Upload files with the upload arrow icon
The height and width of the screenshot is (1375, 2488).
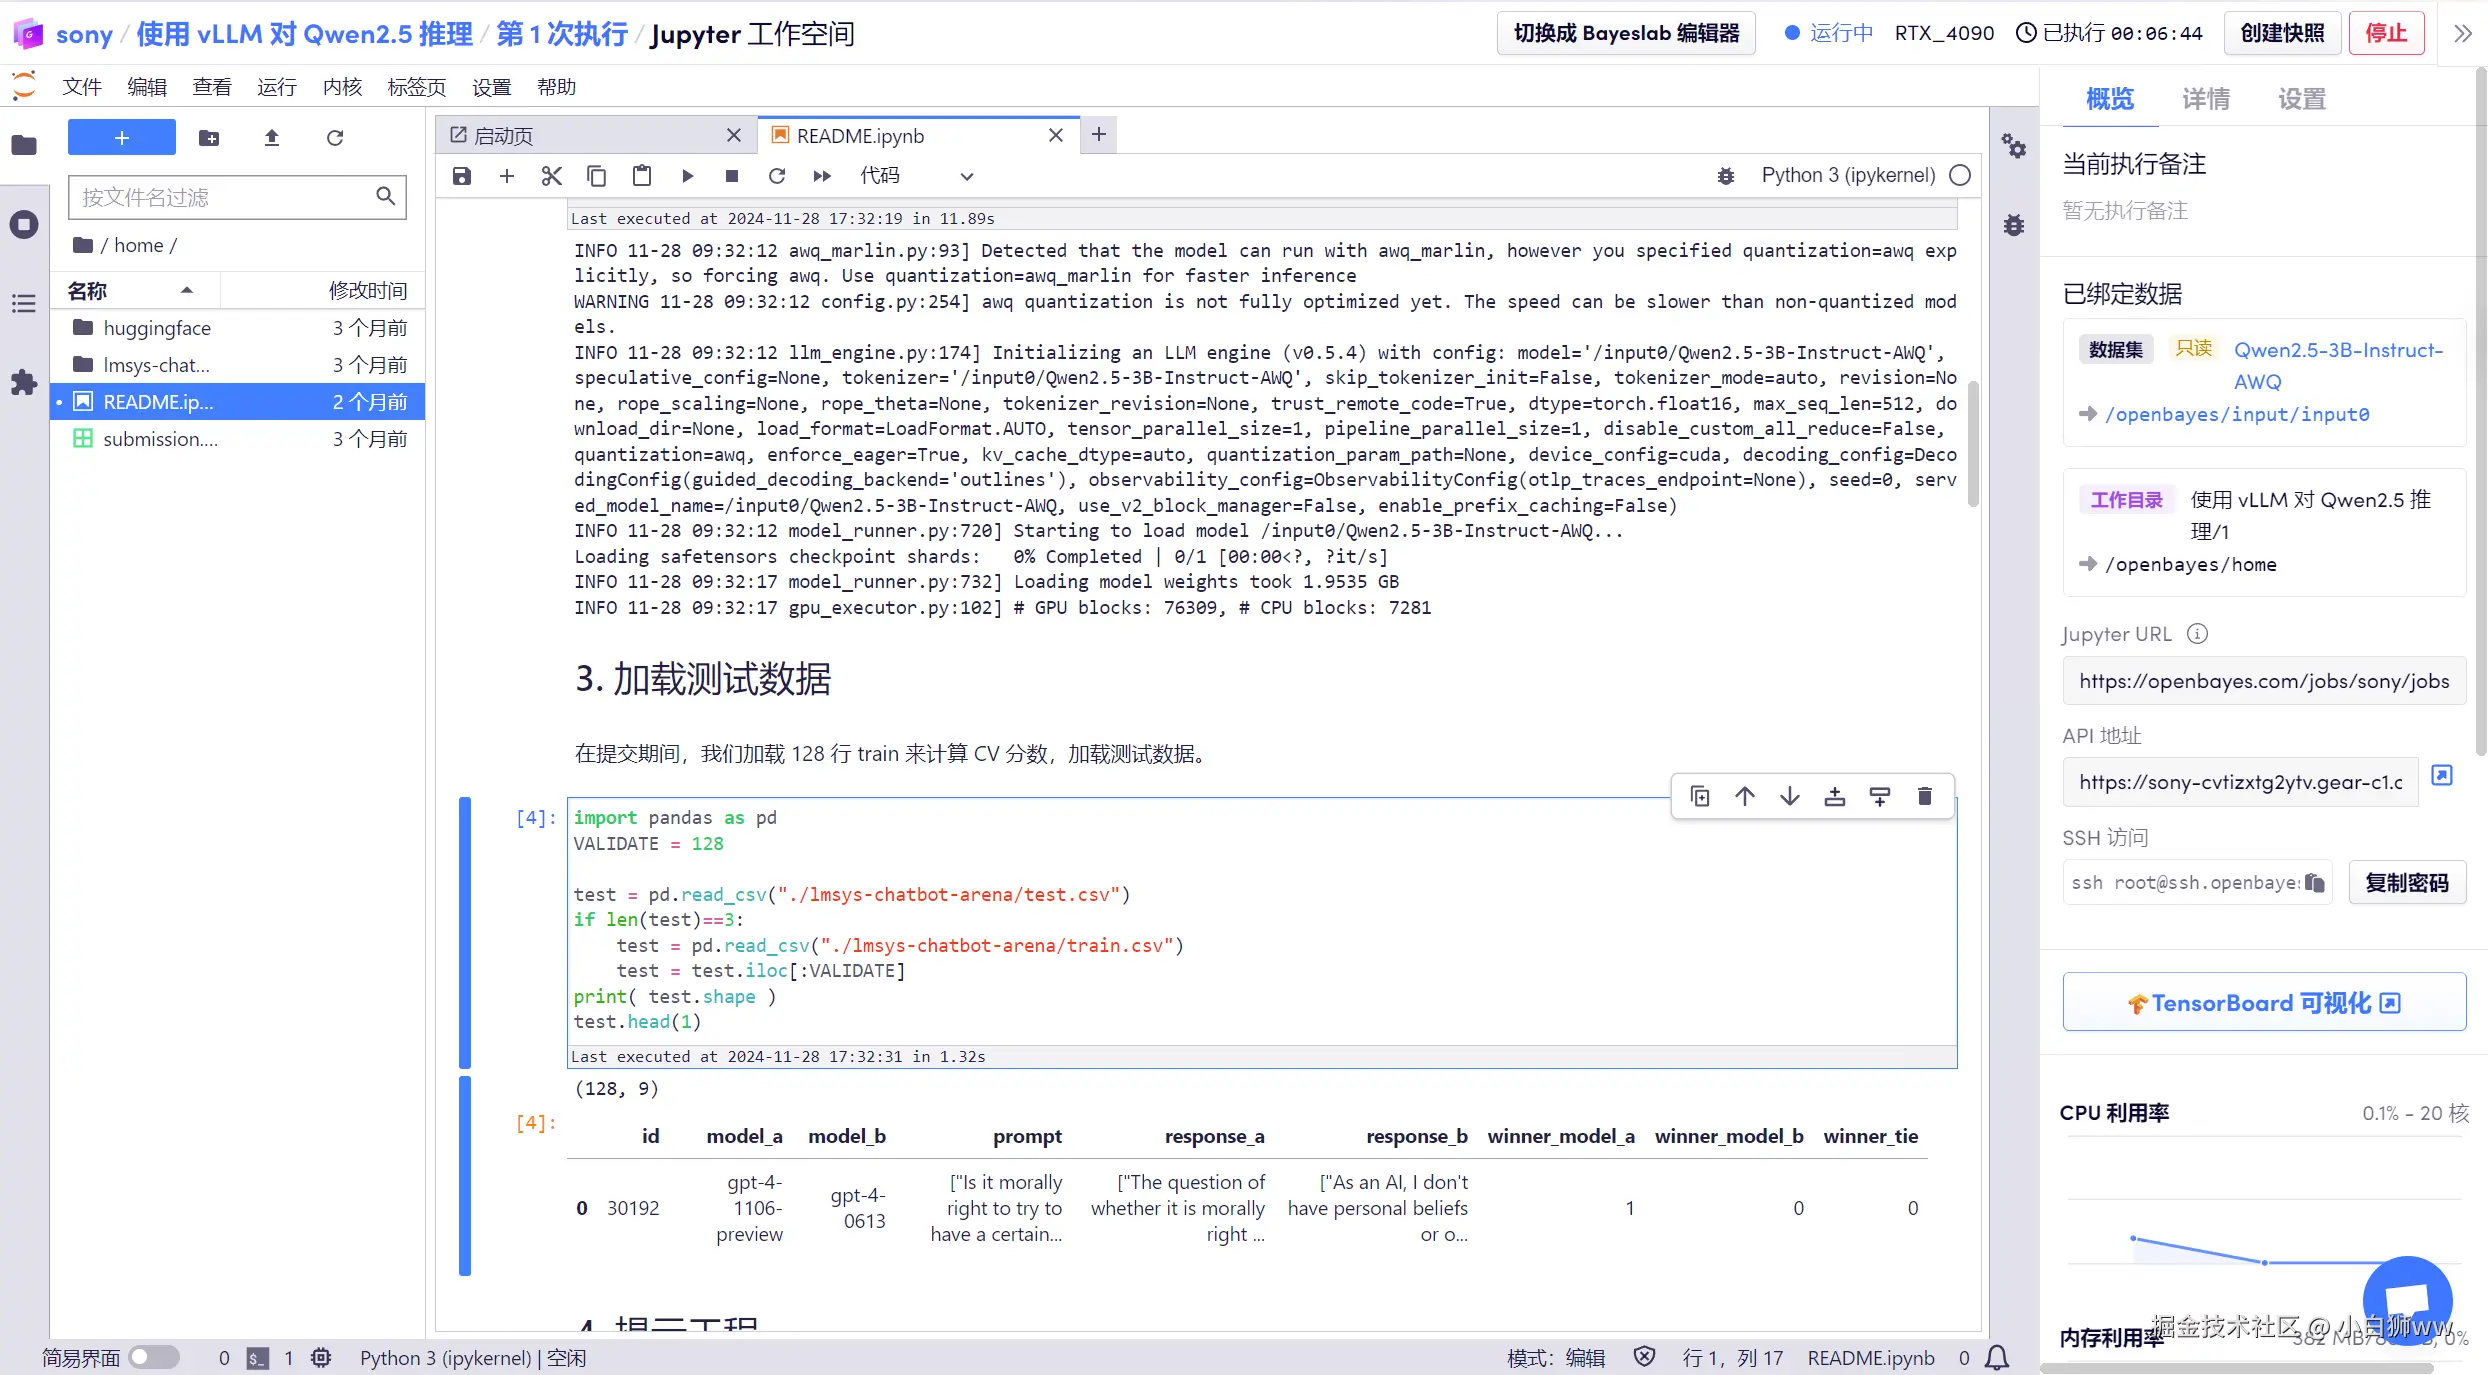pos(271,138)
